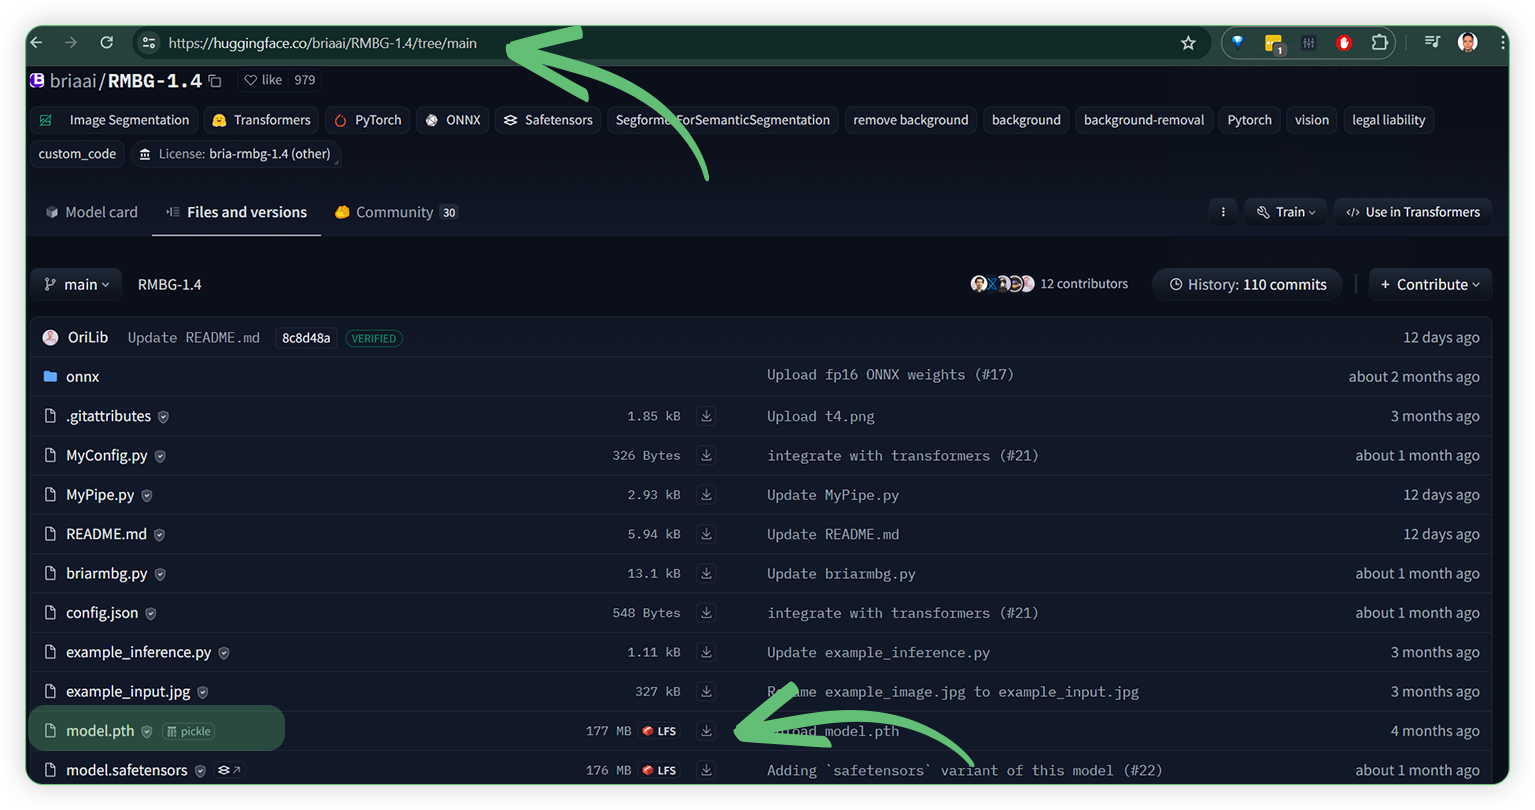1535x810 pixels.
Task: Click the remove background tag
Action: point(910,120)
